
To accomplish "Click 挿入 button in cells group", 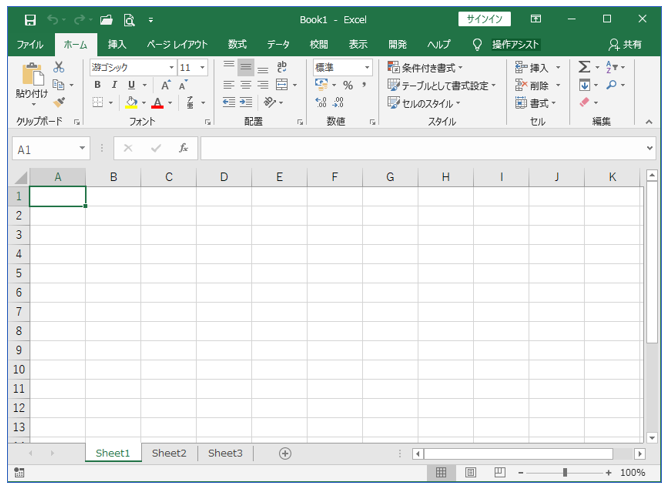I will 532,67.
